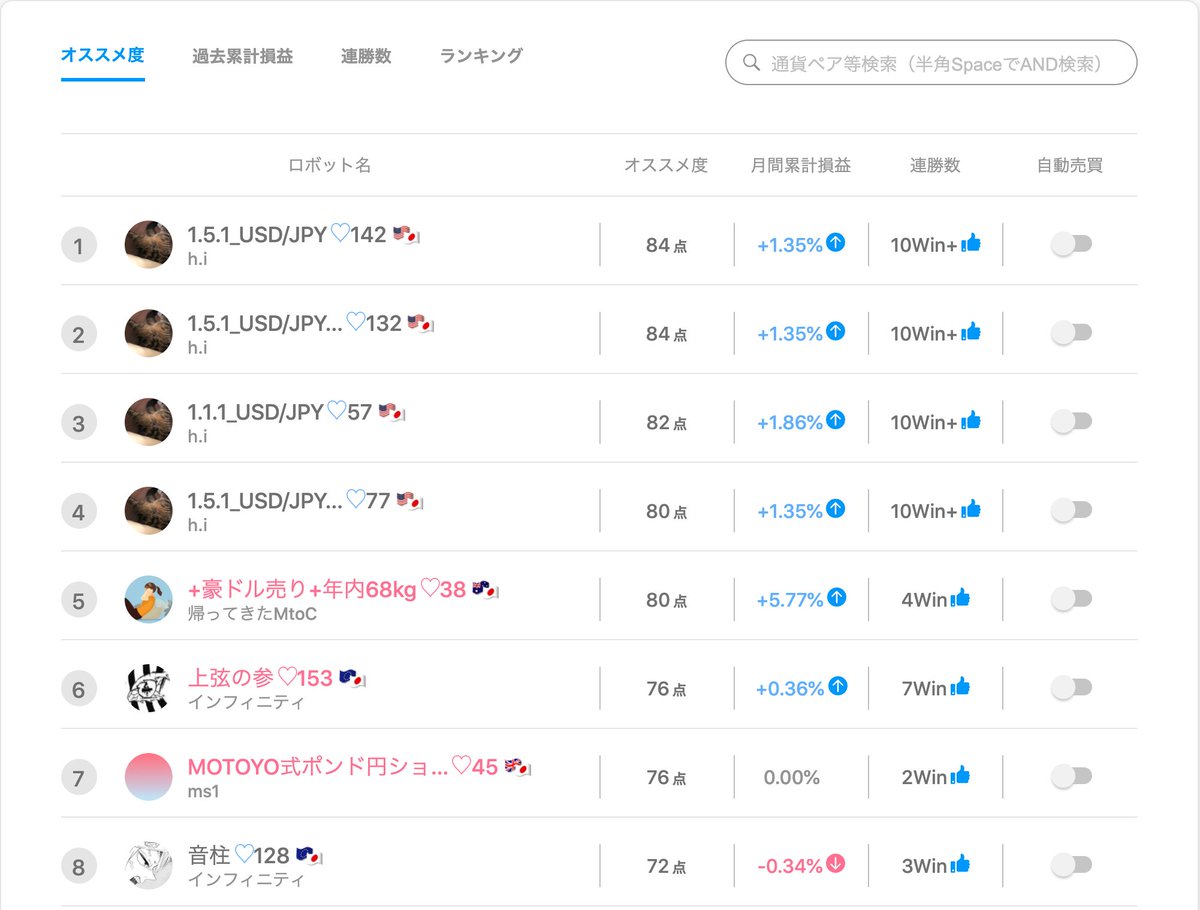Enable auto-trading for 音柱 robot
1200x910 pixels.
(x=1071, y=864)
